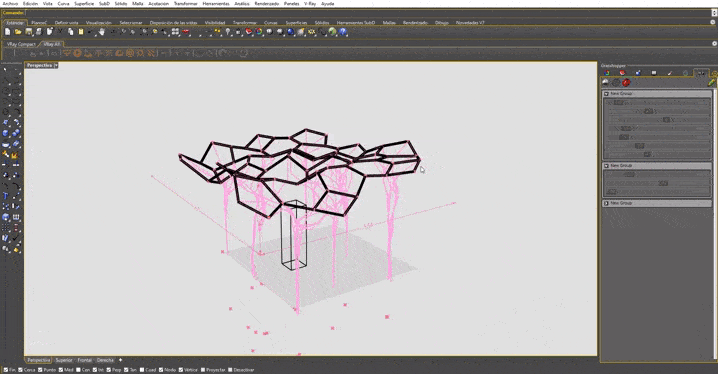Enable the Proyectar snap checkbox

pyautogui.click(x=203, y=369)
